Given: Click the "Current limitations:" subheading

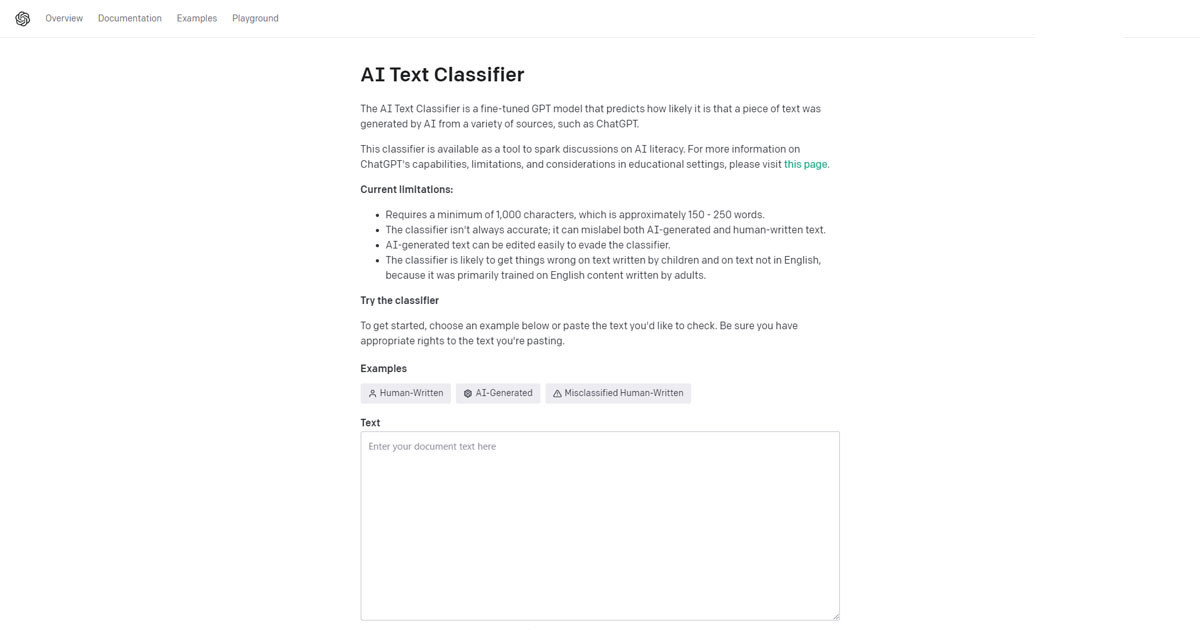Looking at the screenshot, I should point(406,190).
